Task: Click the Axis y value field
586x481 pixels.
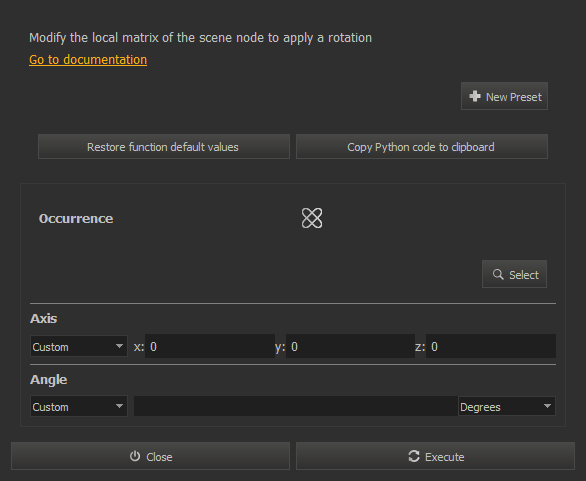Action: pos(351,346)
